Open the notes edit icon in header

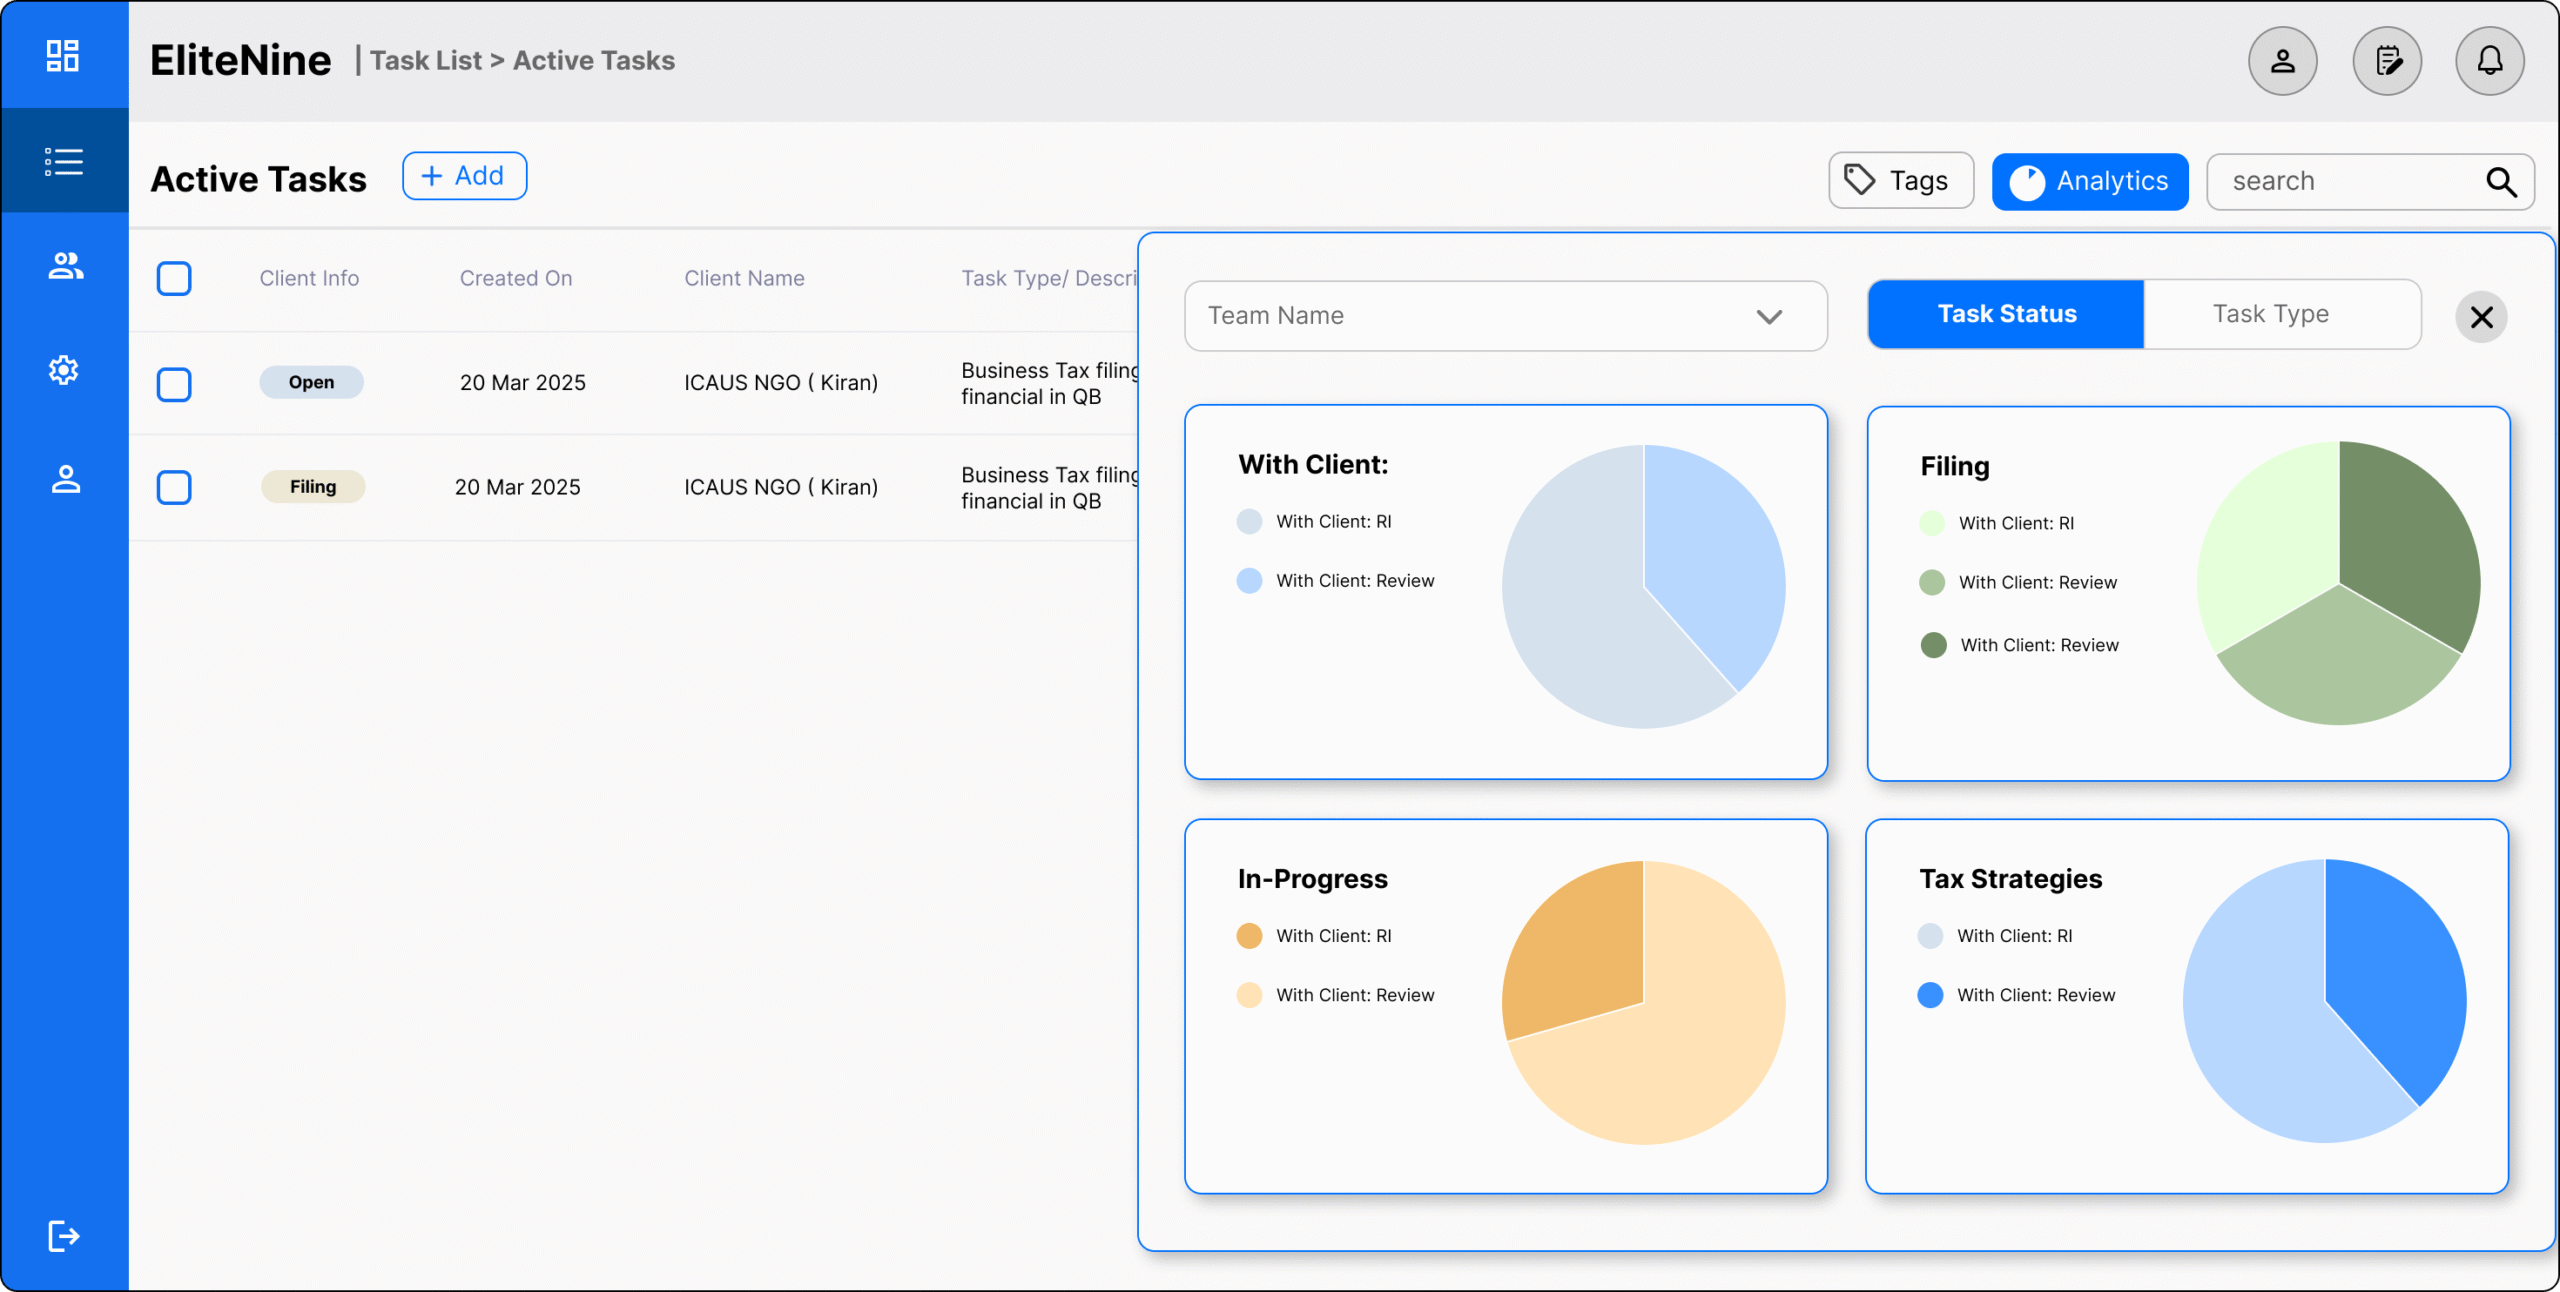coord(2387,62)
